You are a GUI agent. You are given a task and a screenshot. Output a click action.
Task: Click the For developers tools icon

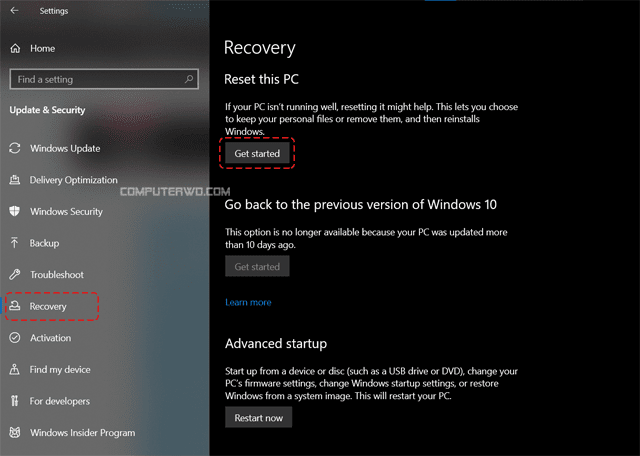[15, 401]
